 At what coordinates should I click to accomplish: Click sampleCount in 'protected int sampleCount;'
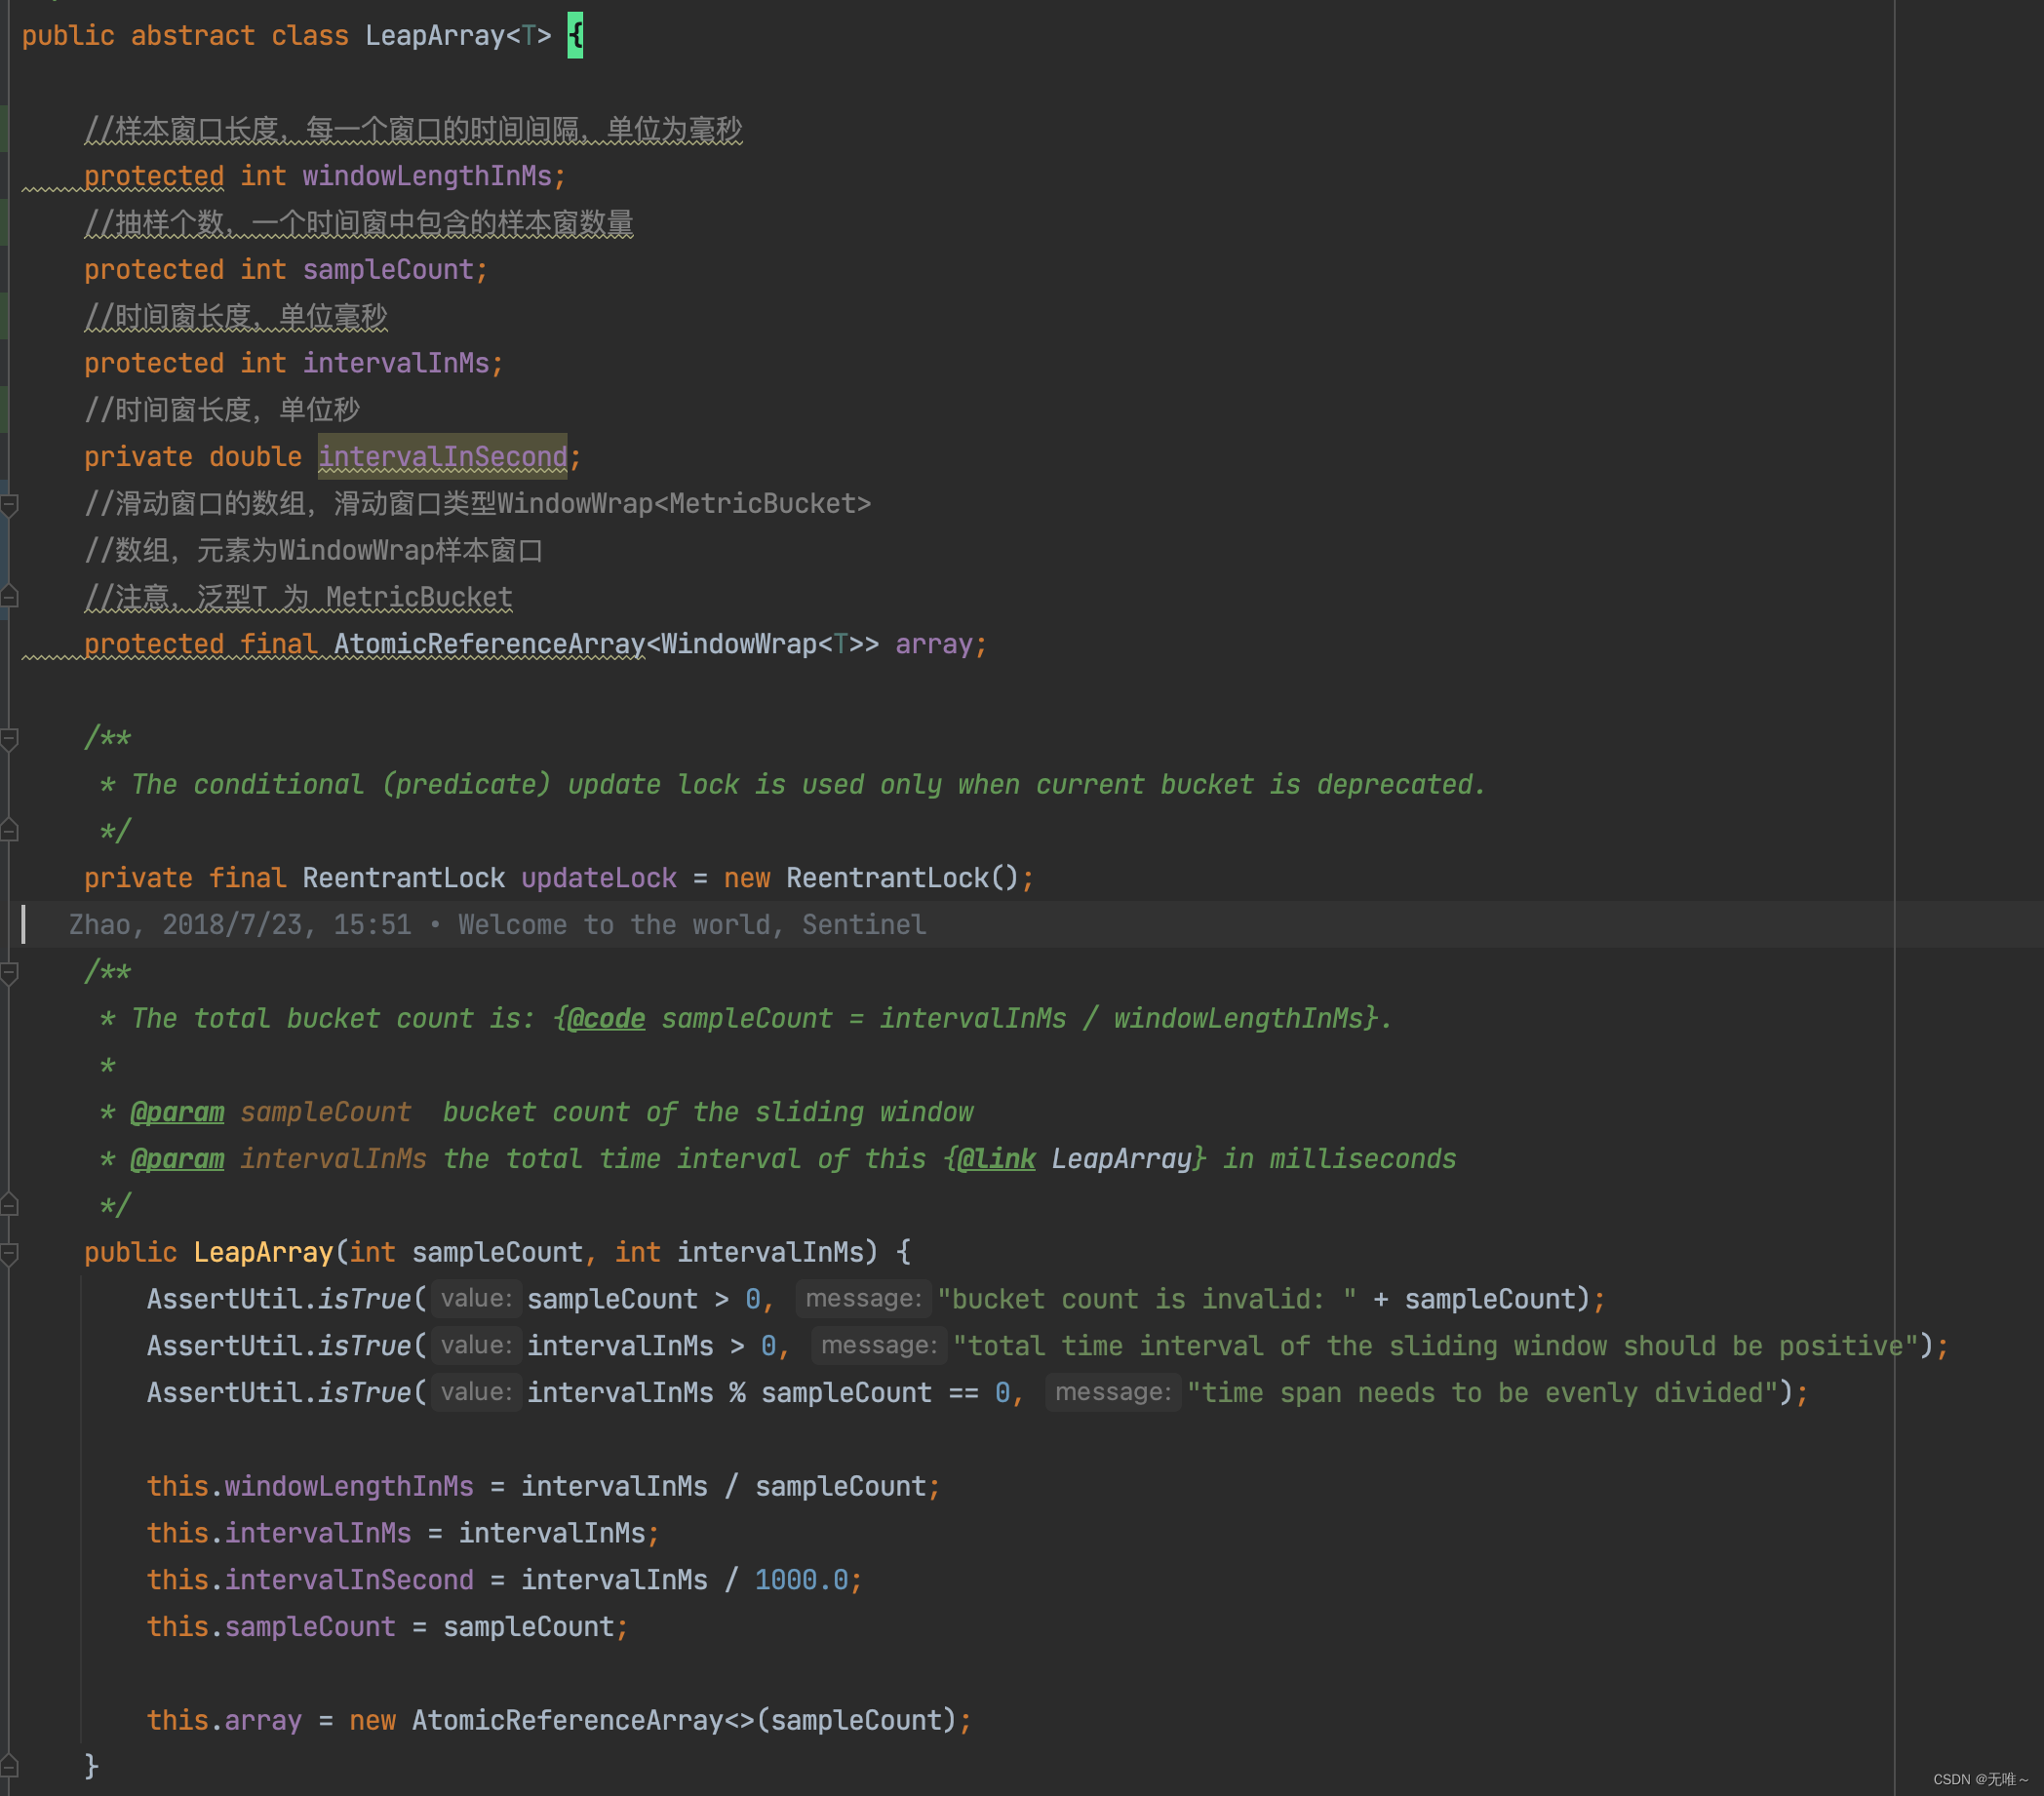click(388, 270)
